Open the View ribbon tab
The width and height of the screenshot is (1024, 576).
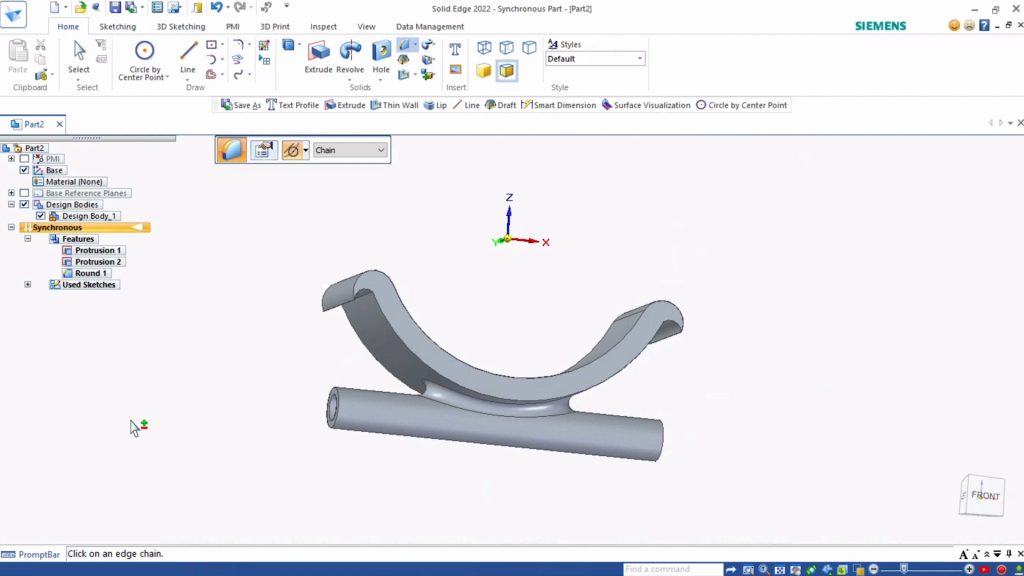click(366, 27)
